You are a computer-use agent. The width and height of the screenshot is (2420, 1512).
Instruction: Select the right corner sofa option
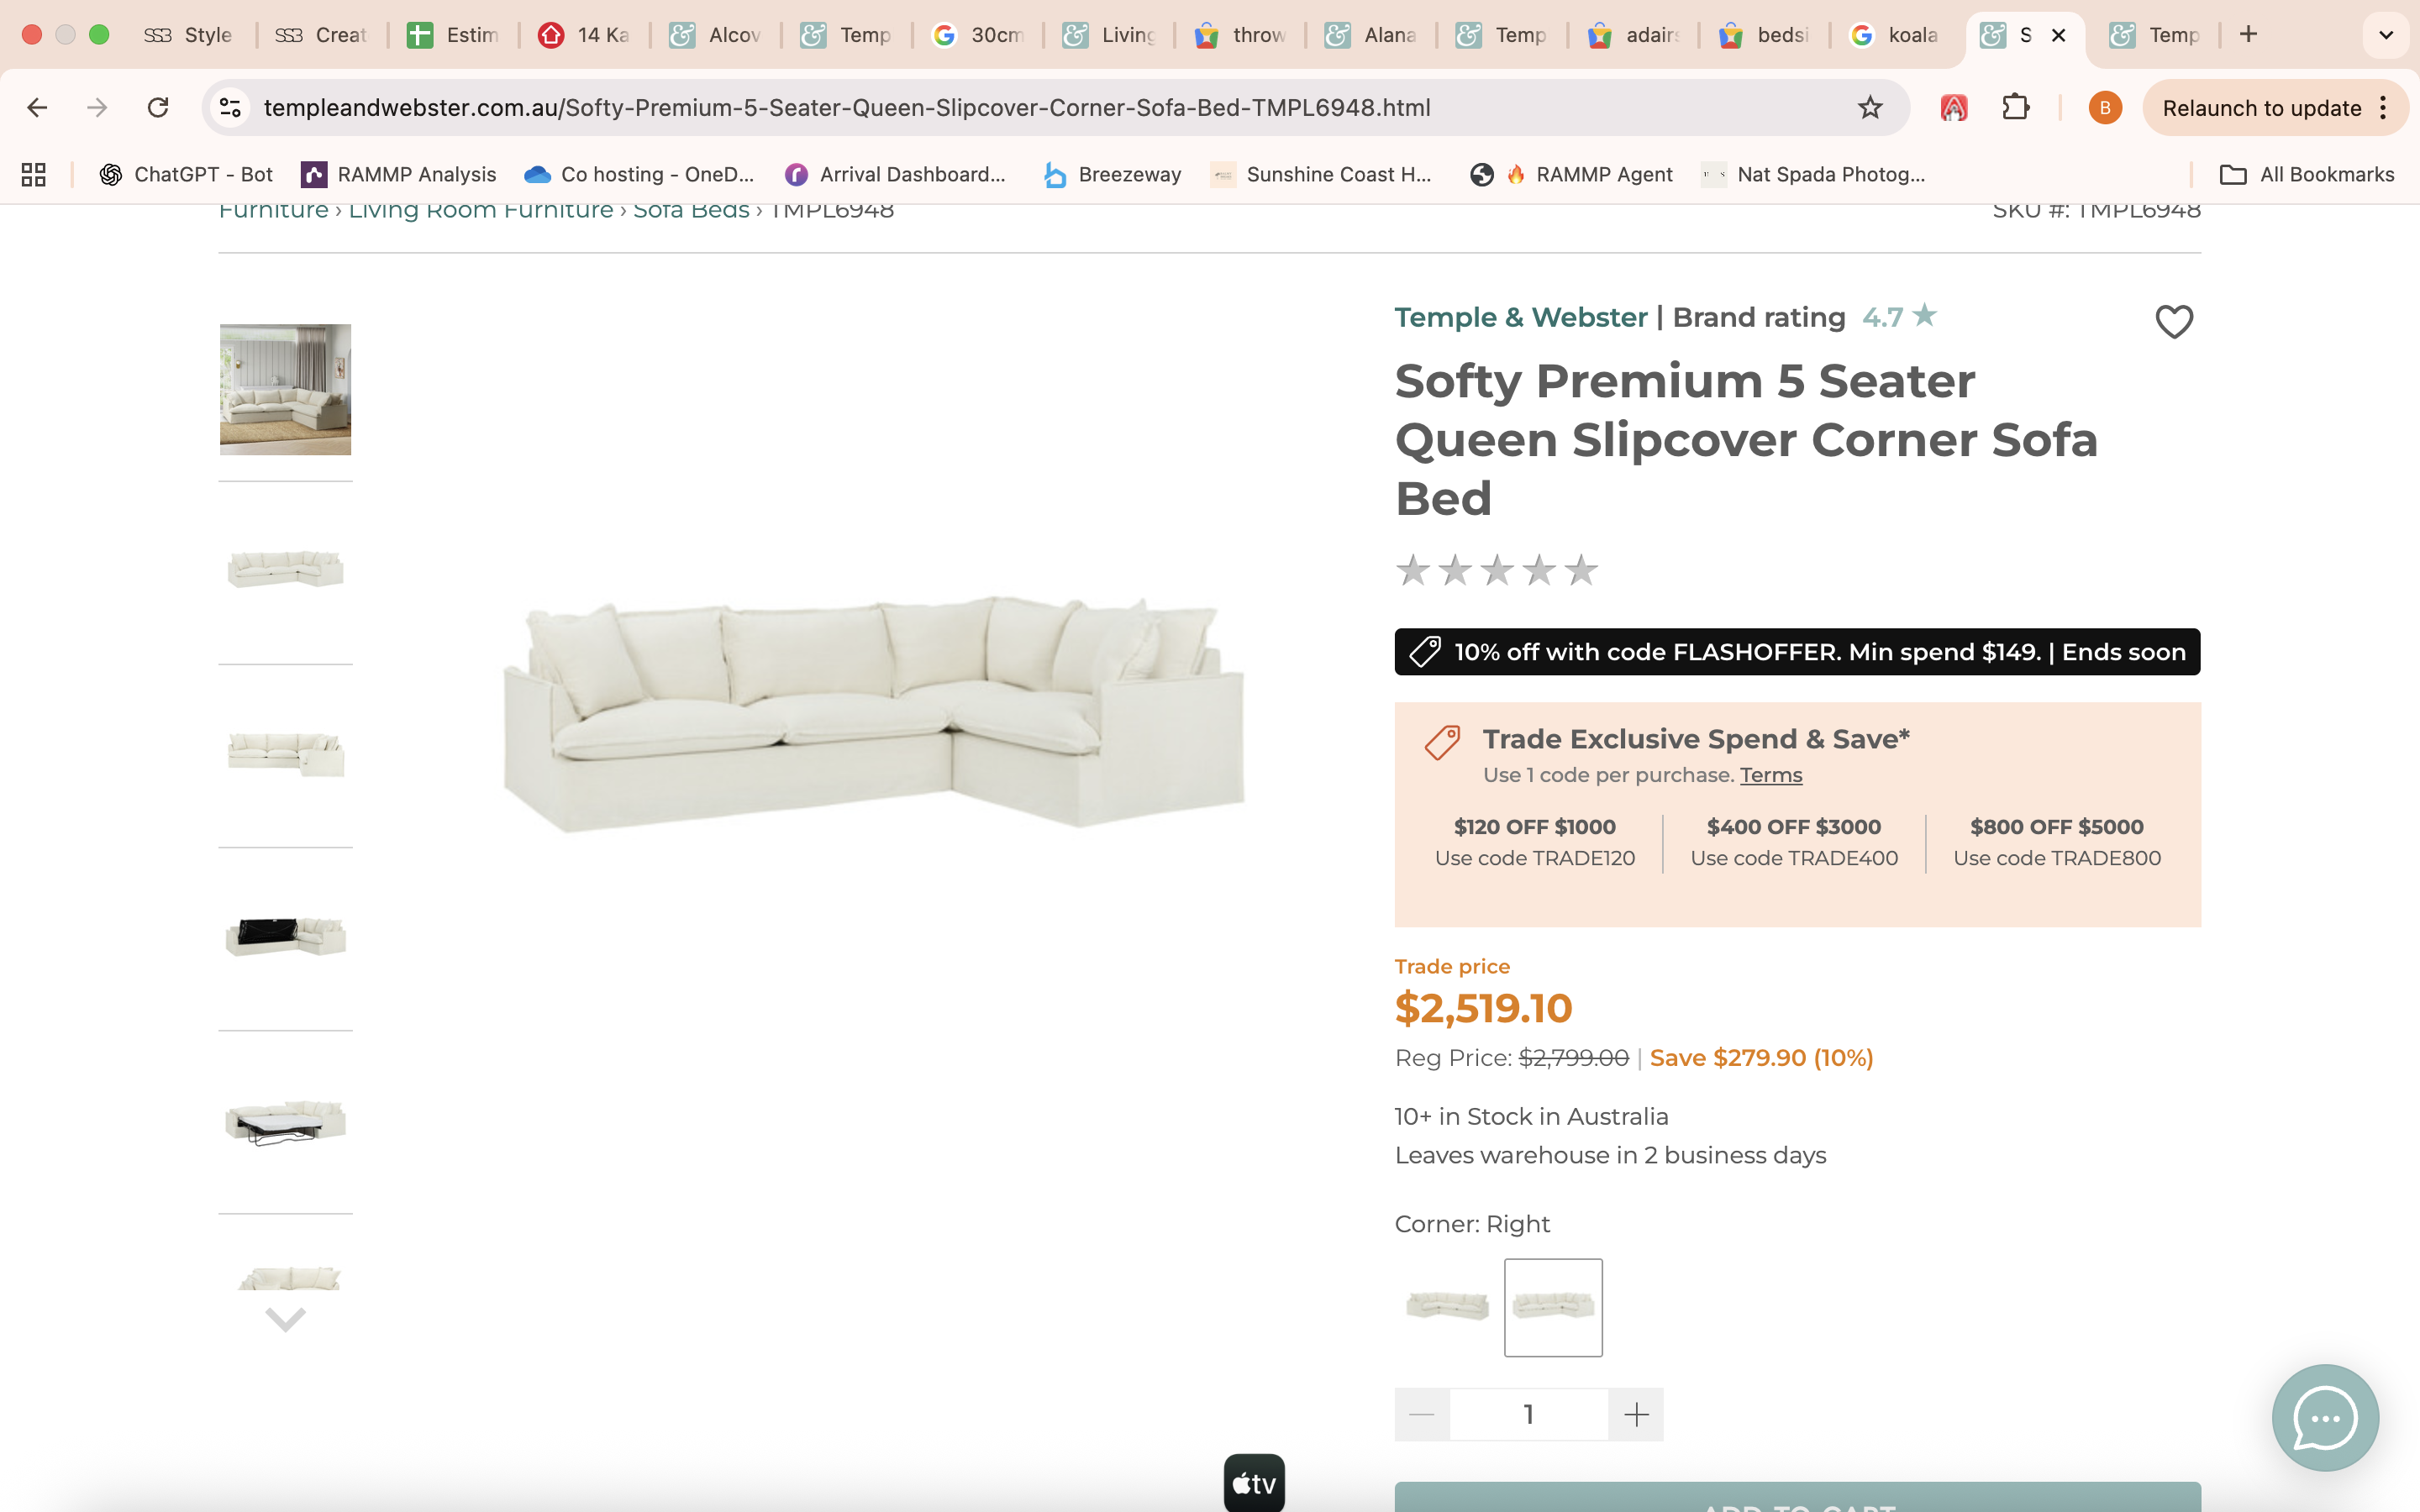pyautogui.click(x=1552, y=1306)
